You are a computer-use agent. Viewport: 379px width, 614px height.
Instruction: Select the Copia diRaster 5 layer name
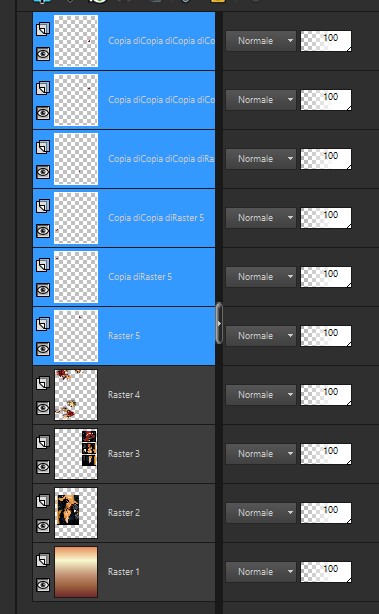point(140,277)
